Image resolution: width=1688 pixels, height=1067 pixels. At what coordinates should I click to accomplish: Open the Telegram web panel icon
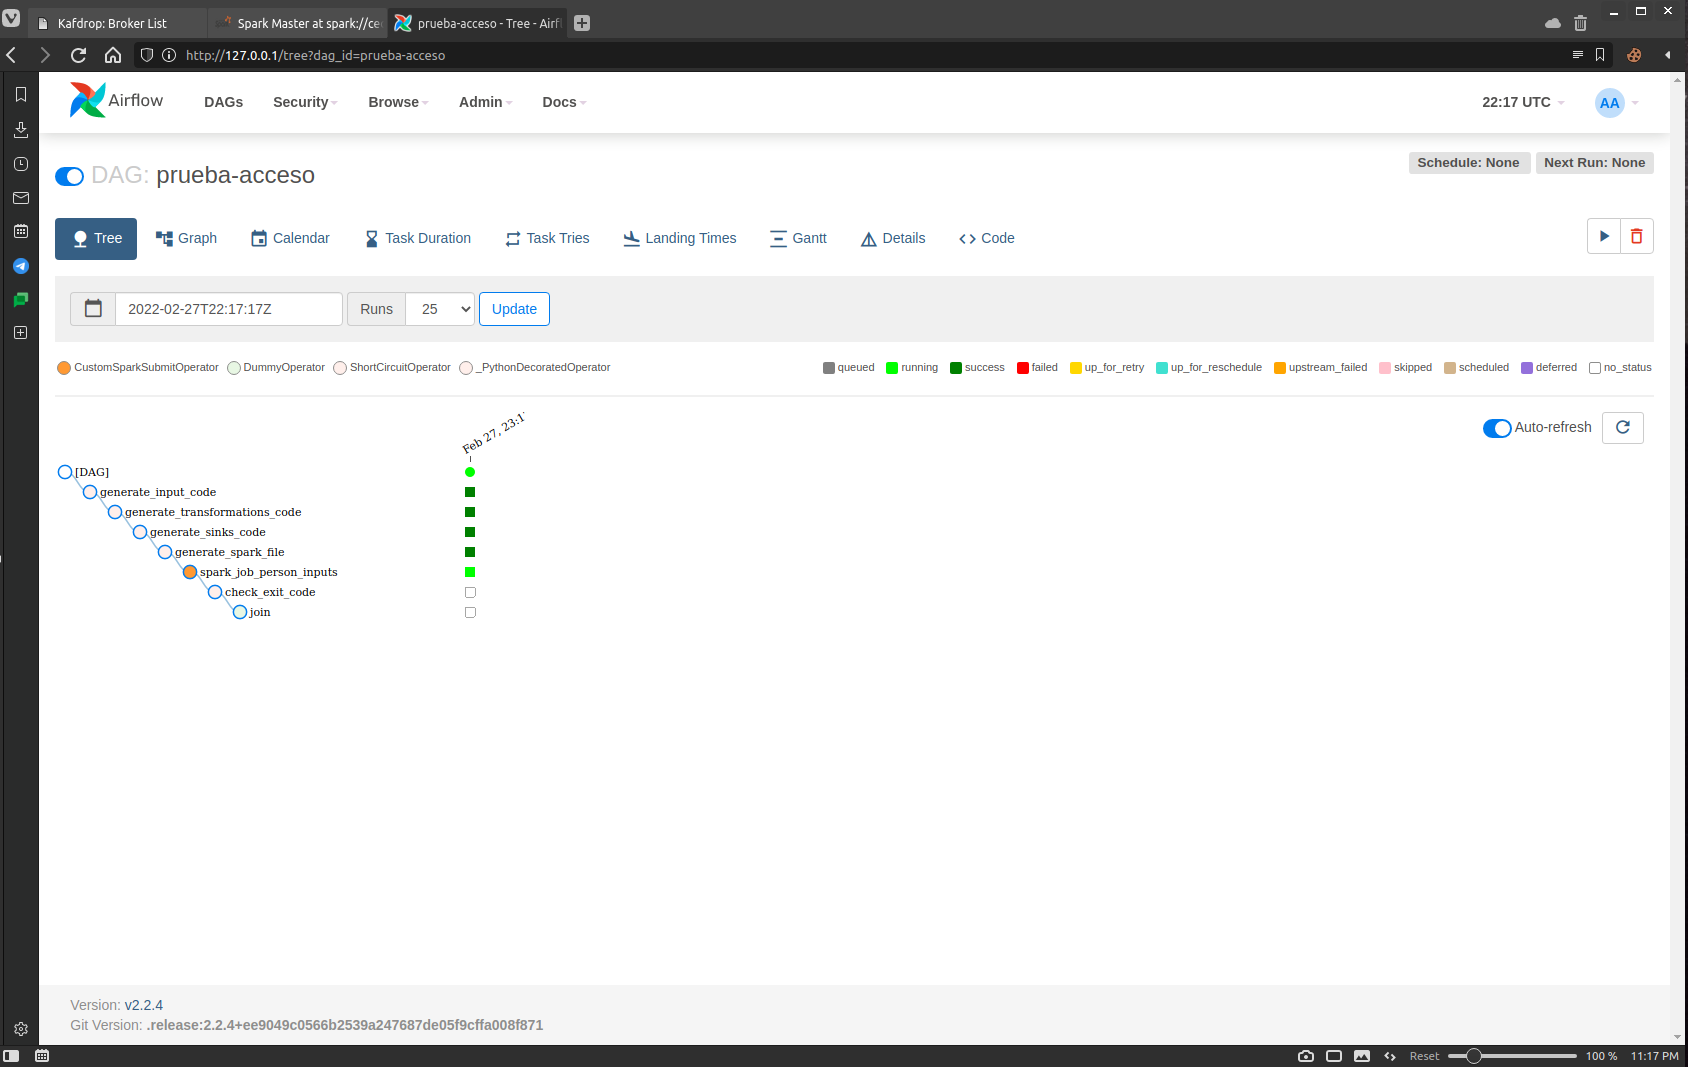[x=20, y=266]
